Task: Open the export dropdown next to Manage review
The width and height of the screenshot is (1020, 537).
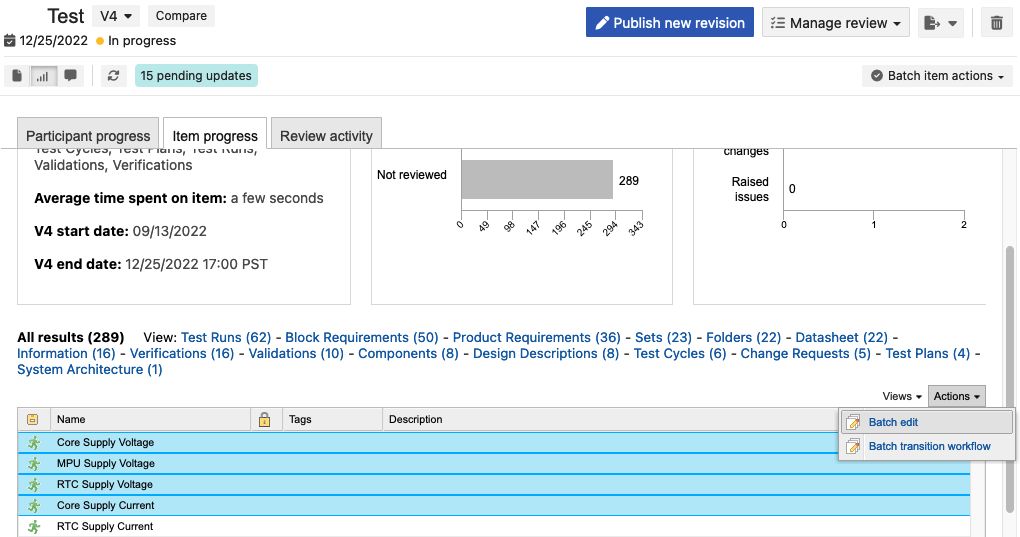Action: point(940,23)
